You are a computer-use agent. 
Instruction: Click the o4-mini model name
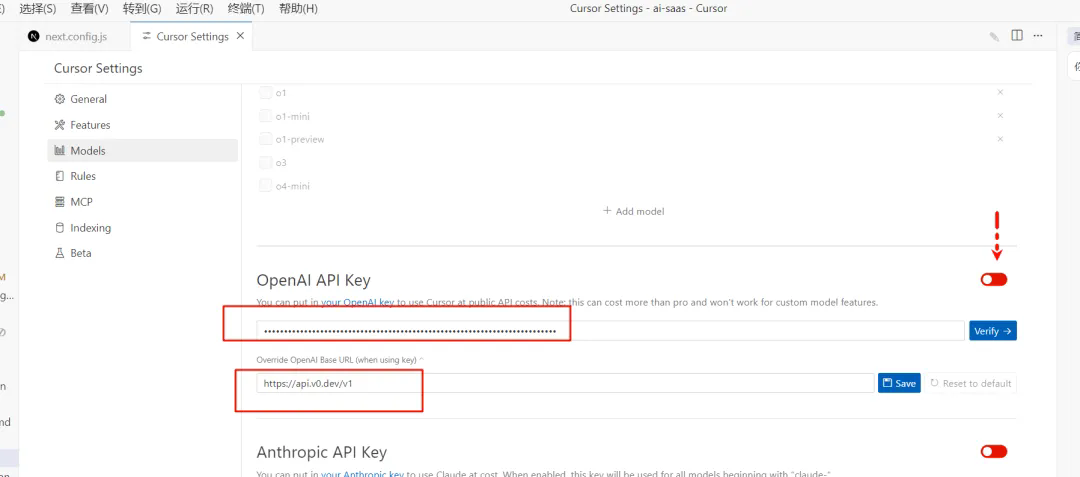[x=293, y=186]
